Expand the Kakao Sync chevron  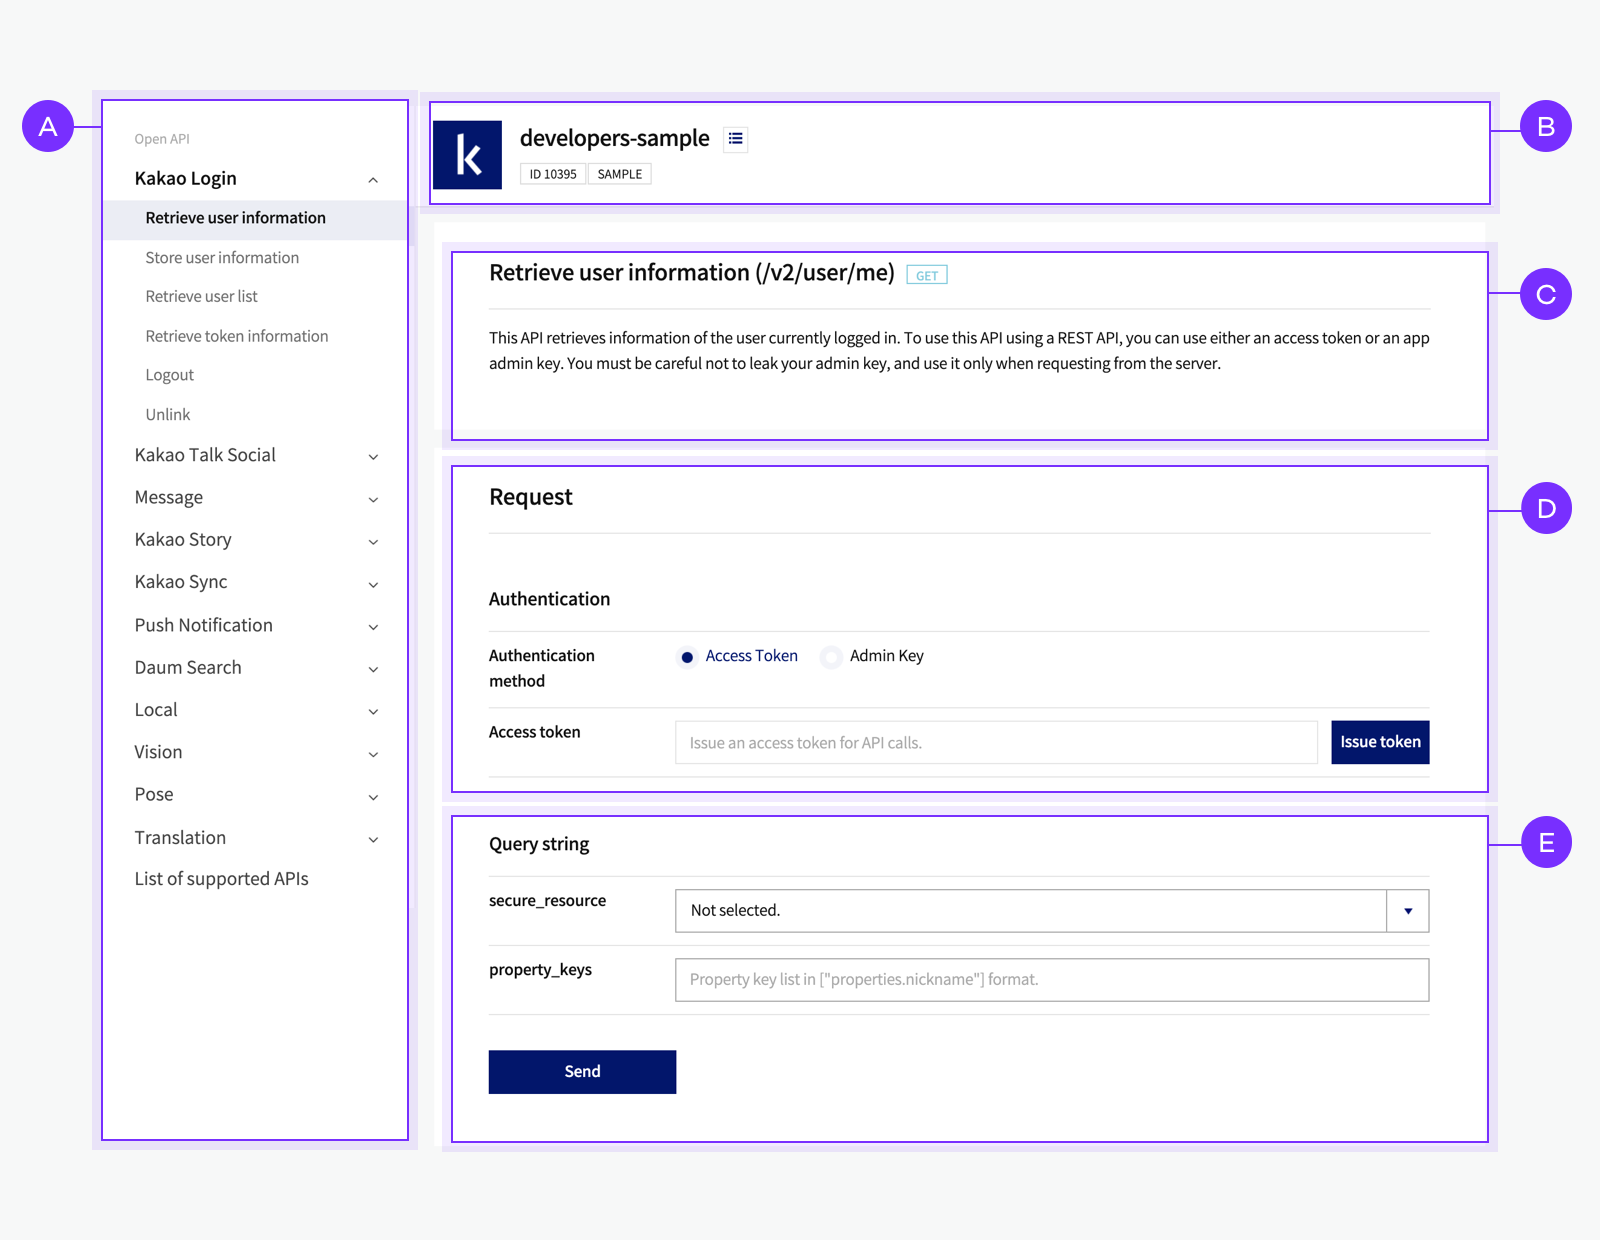373,584
